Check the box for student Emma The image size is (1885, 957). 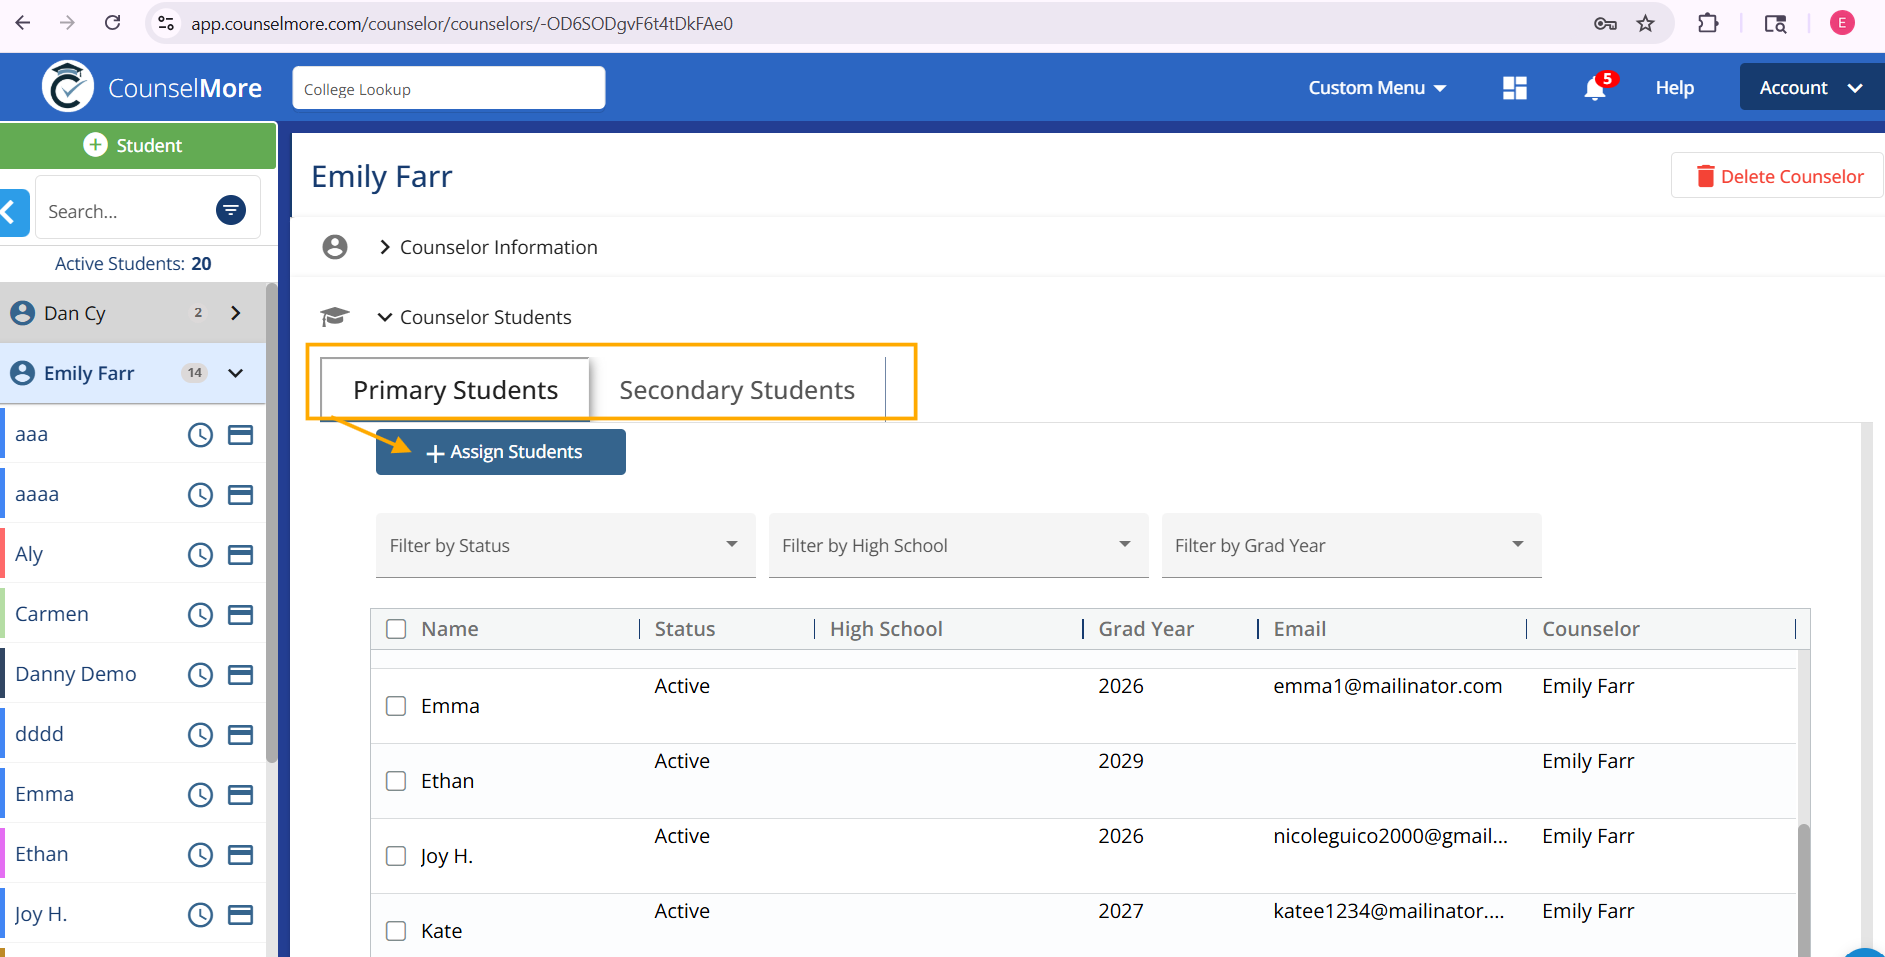point(396,706)
